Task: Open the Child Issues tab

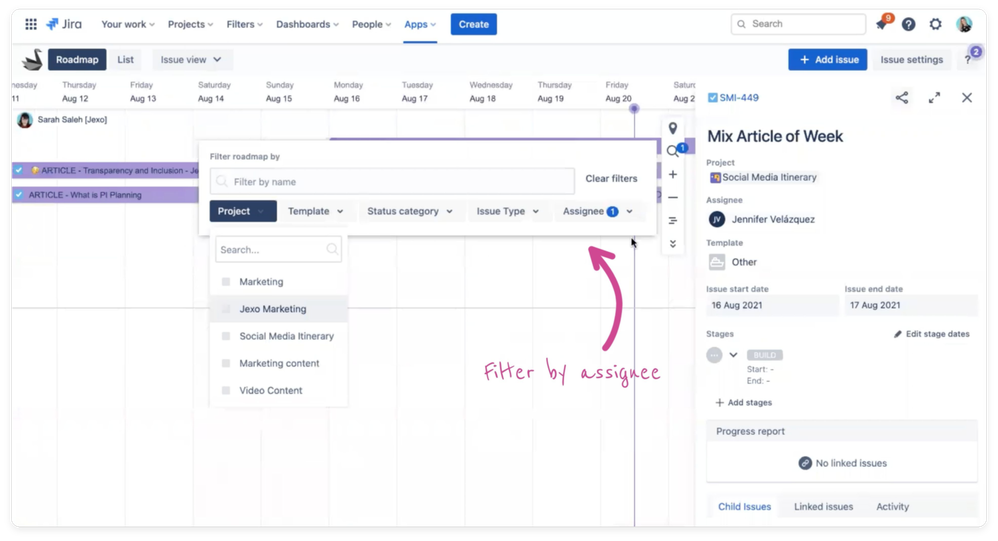Action: click(x=745, y=507)
